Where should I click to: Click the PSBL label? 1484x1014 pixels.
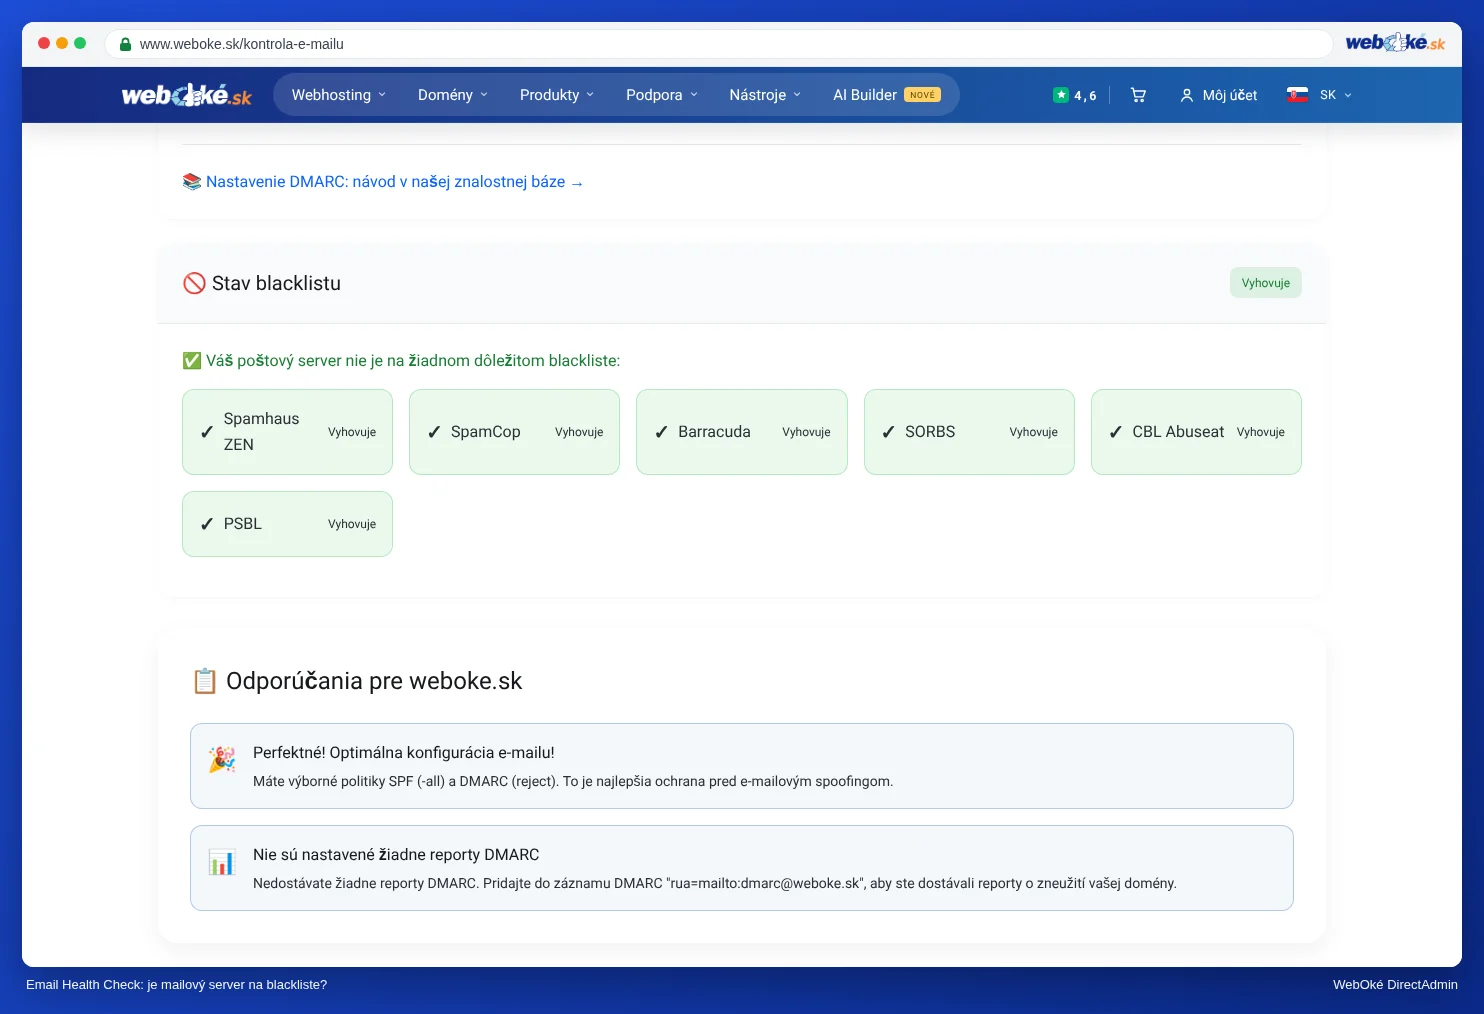(243, 524)
